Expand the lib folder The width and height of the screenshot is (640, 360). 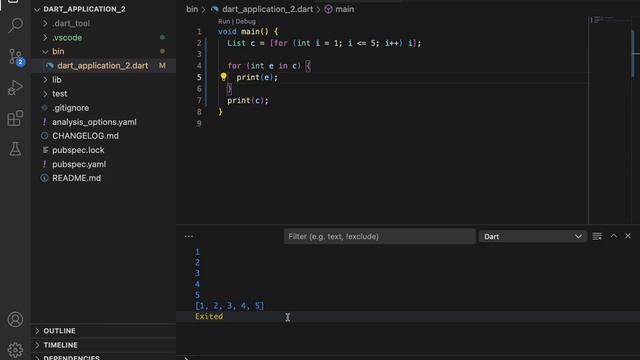45,80
